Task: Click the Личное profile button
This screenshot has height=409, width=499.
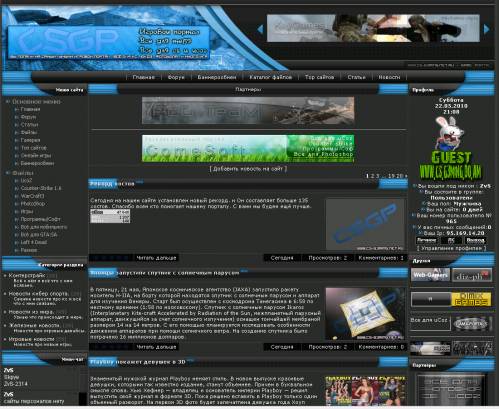Action: click(x=426, y=240)
